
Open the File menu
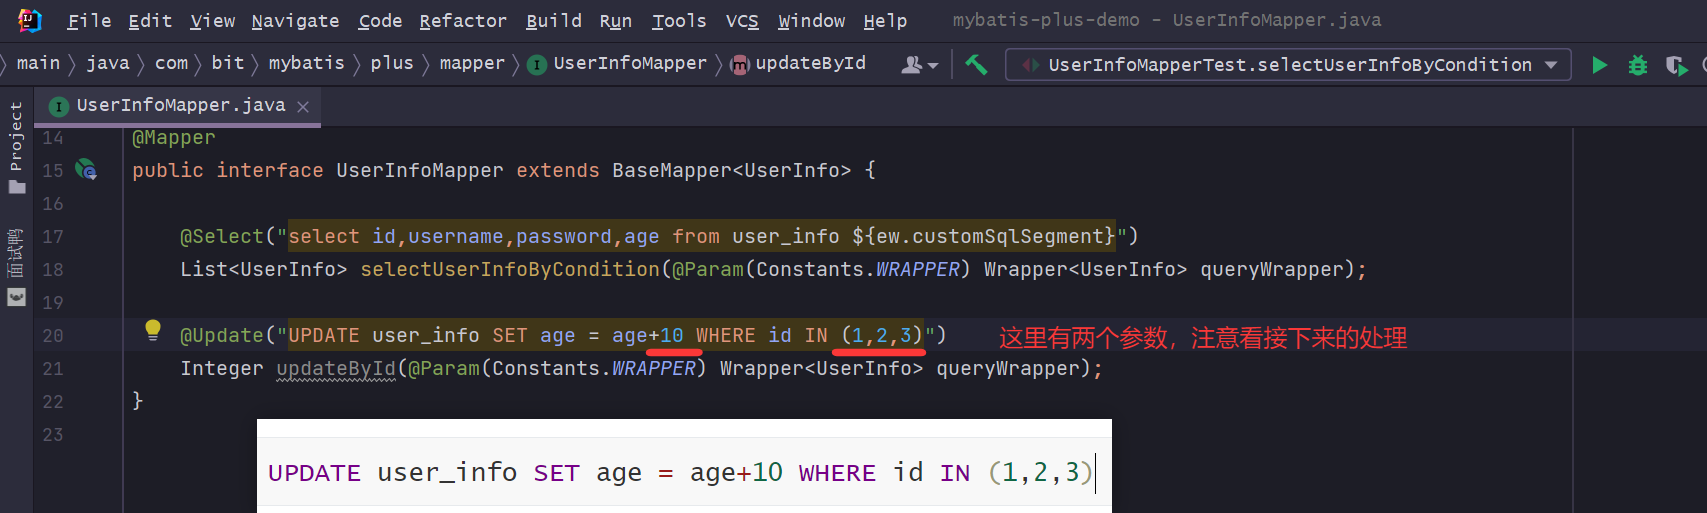point(89,20)
